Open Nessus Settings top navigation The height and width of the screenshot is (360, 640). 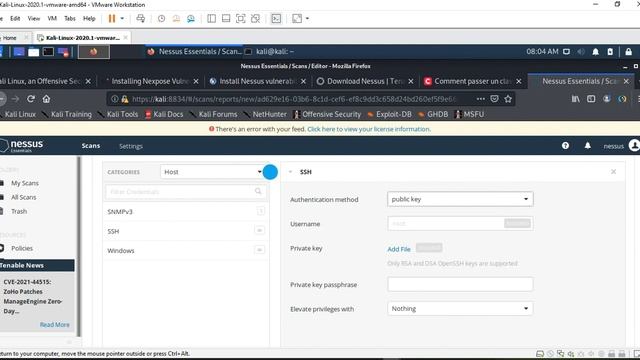pos(131,146)
